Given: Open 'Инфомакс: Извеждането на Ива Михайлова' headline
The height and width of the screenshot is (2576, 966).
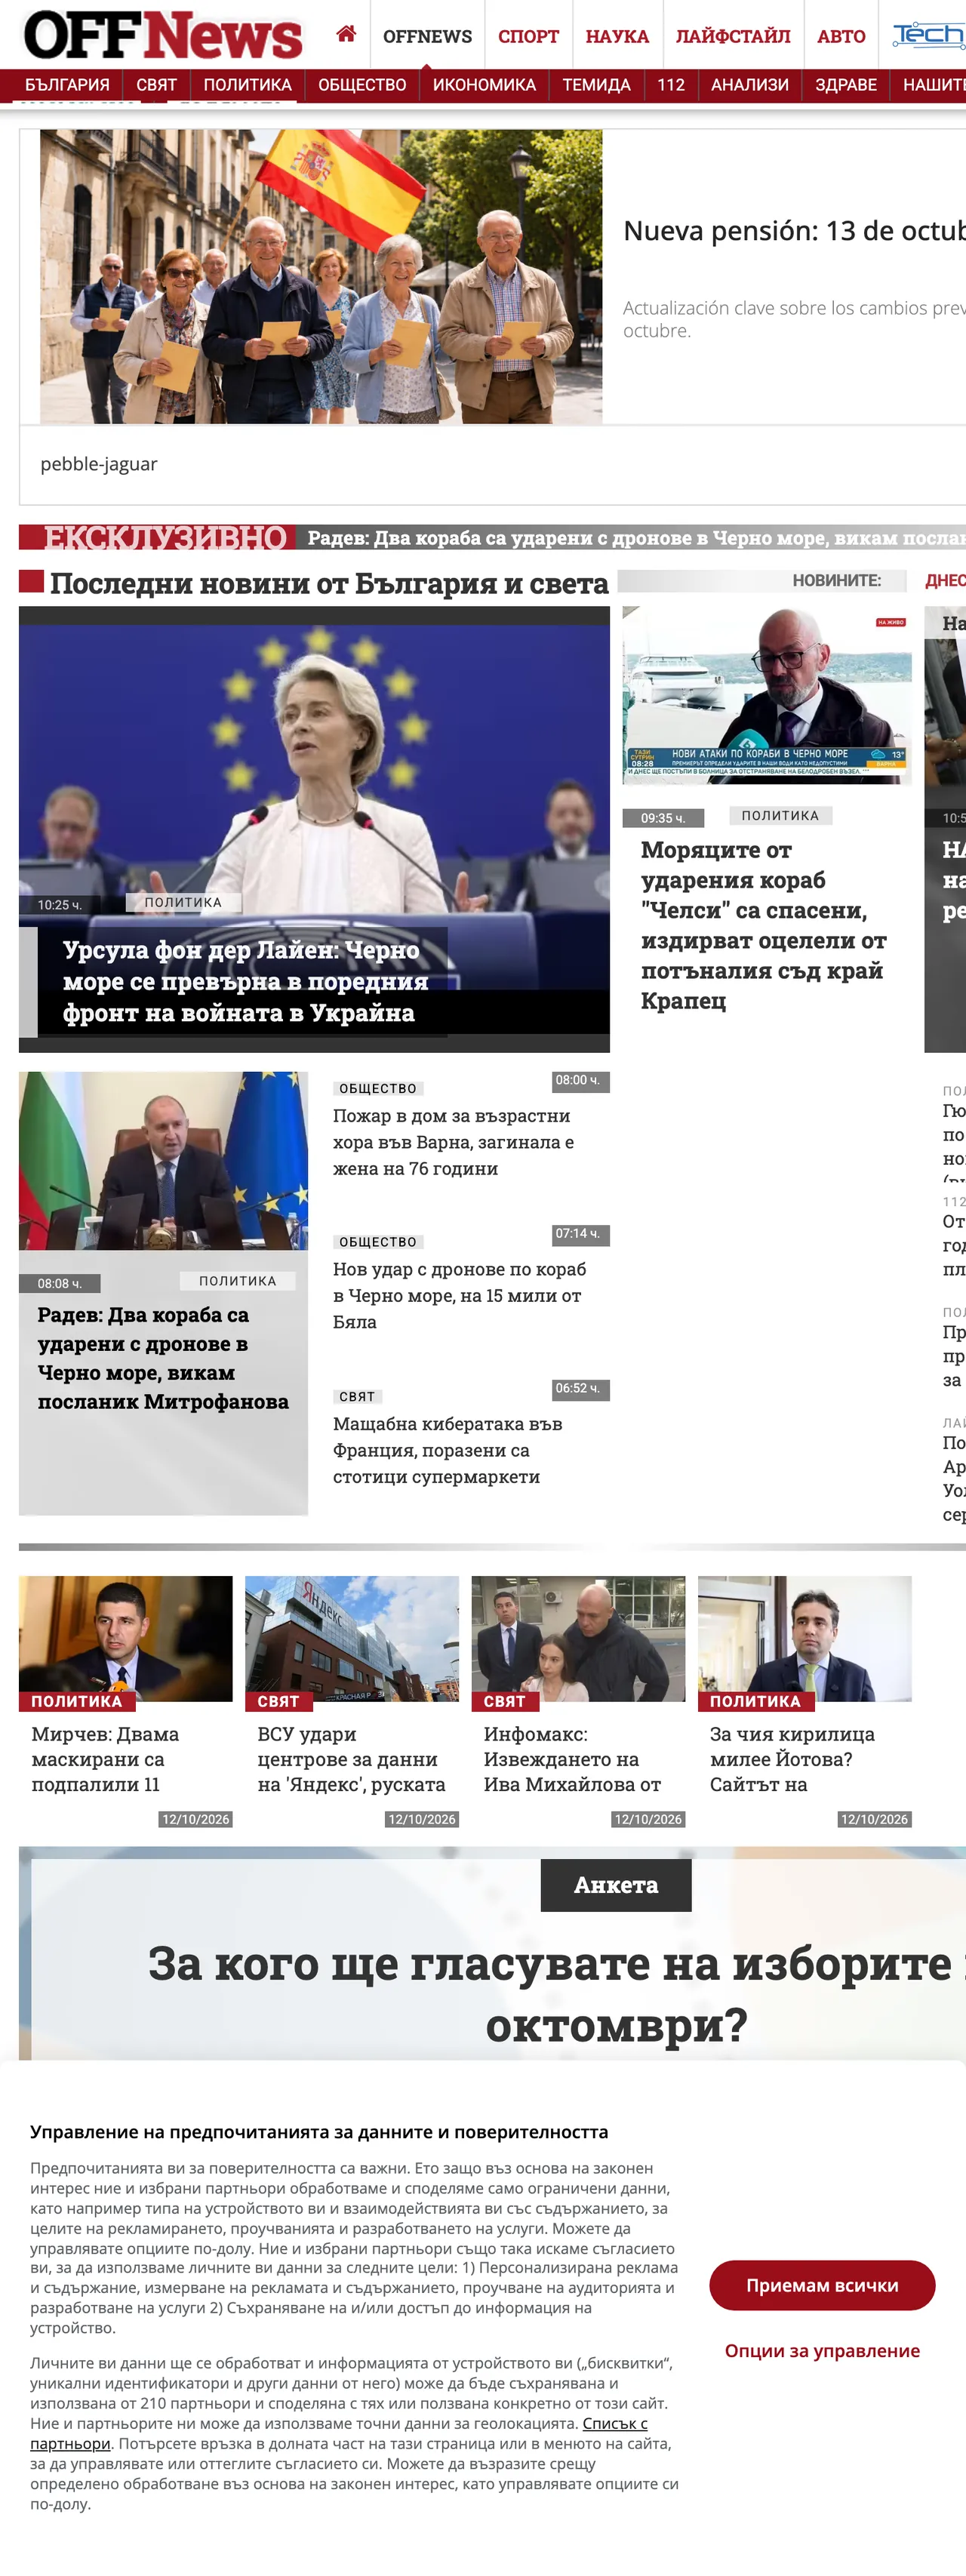Looking at the screenshot, I should [573, 1759].
